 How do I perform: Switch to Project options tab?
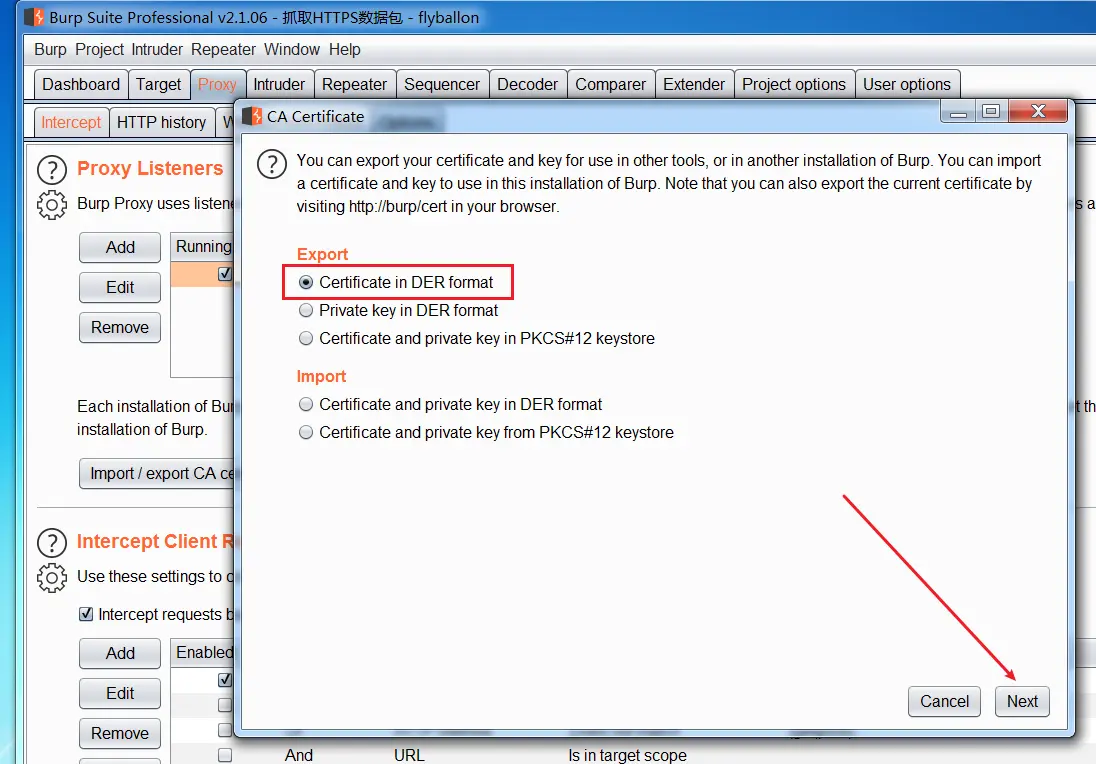(794, 85)
